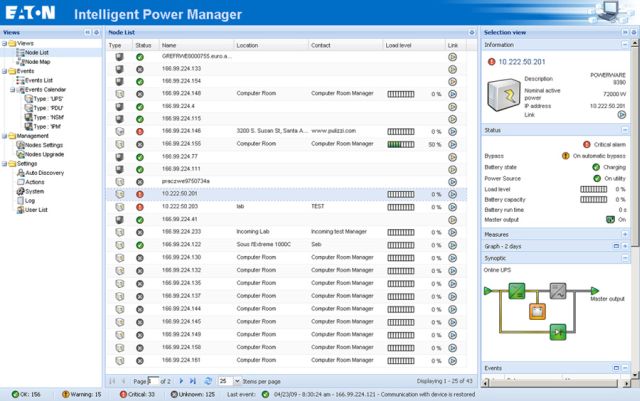Open Node Map view in tree
640x401 pixels.
click(x=36, y=62)
